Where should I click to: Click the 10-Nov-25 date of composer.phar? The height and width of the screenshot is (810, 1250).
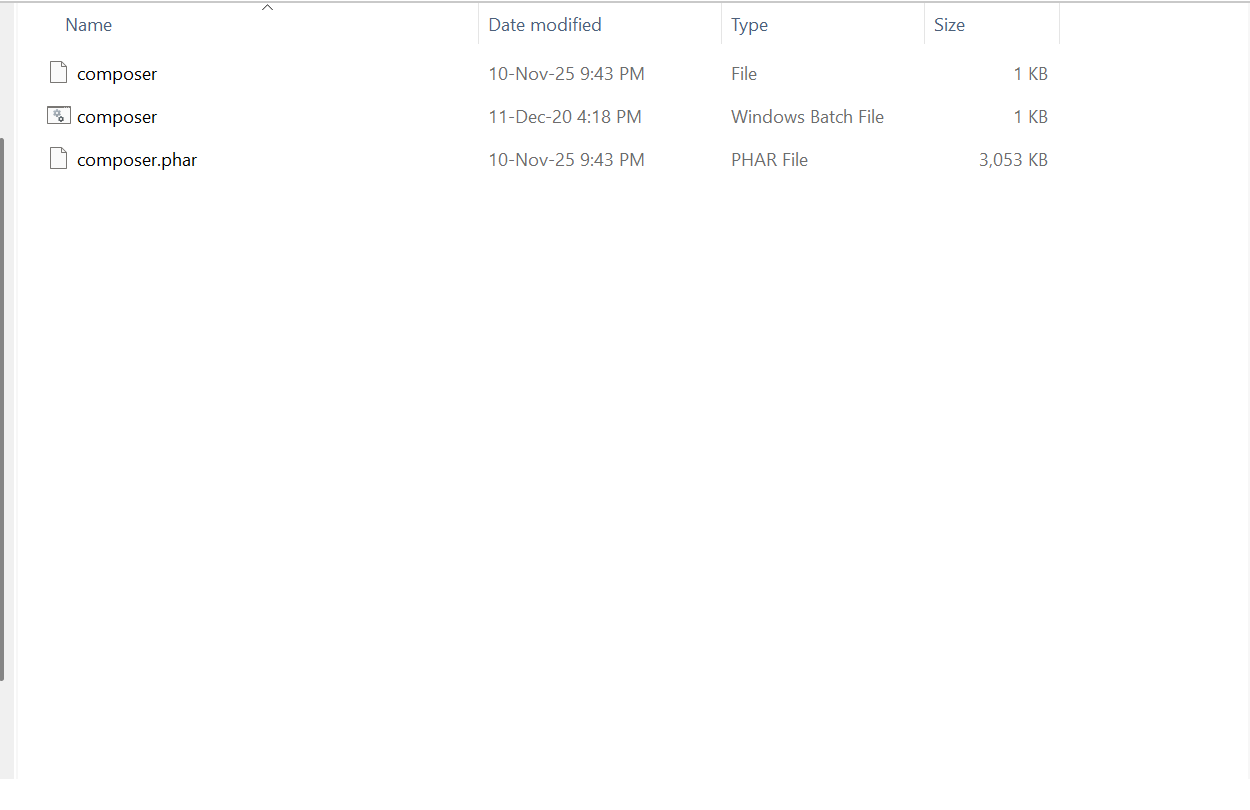coord(566,160)
